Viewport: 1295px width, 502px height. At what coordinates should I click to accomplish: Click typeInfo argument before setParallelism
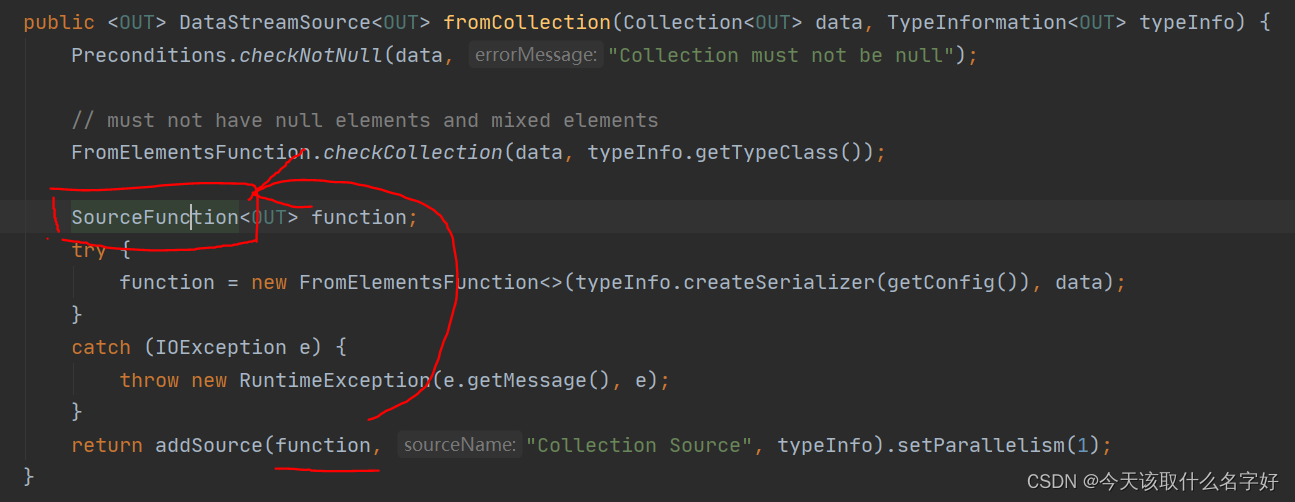(x=826, y=445)
